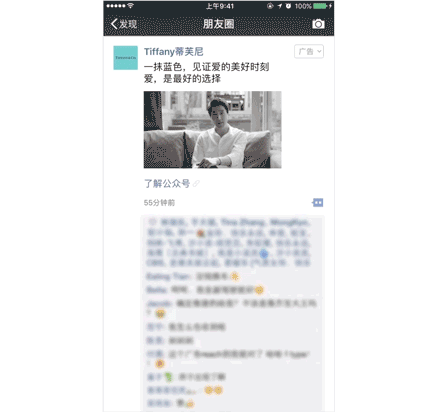Viewport: 437px width, 412px height.
Task: Tap the 55分钟前 timestamp
Action: coord(159,203)
